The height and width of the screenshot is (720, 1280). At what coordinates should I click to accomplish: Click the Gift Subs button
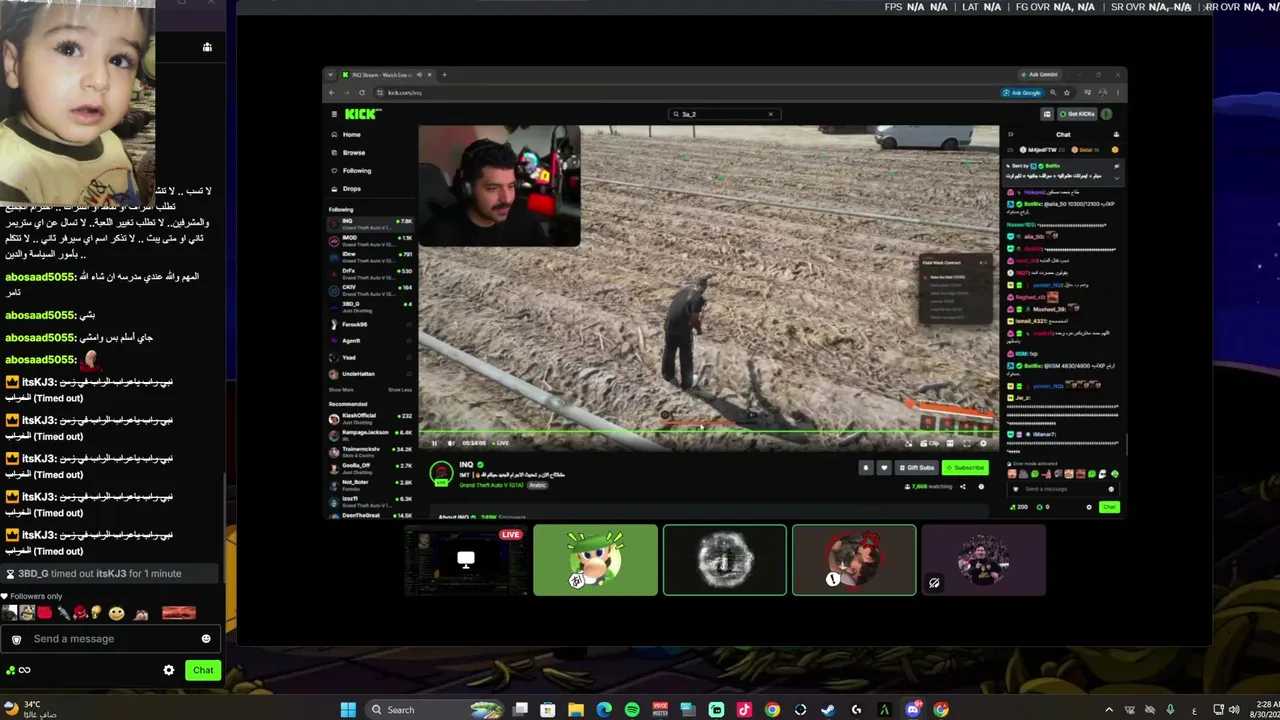click(x=916, y=468)
